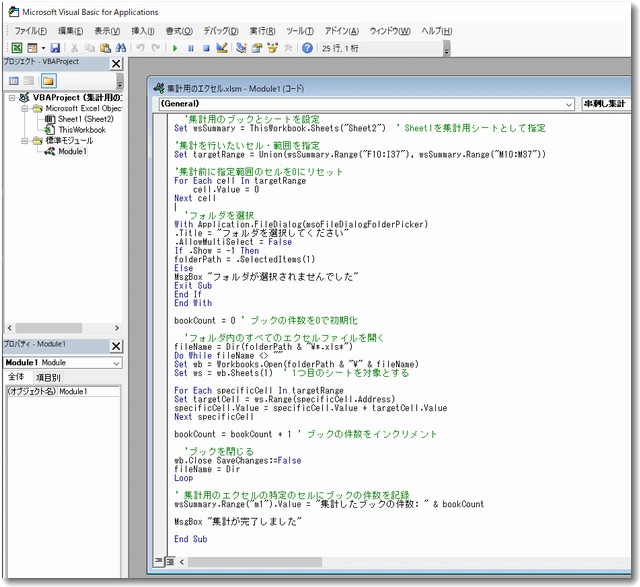Select the 項目別 tab in Properties
640x587 pixels.
48,377
